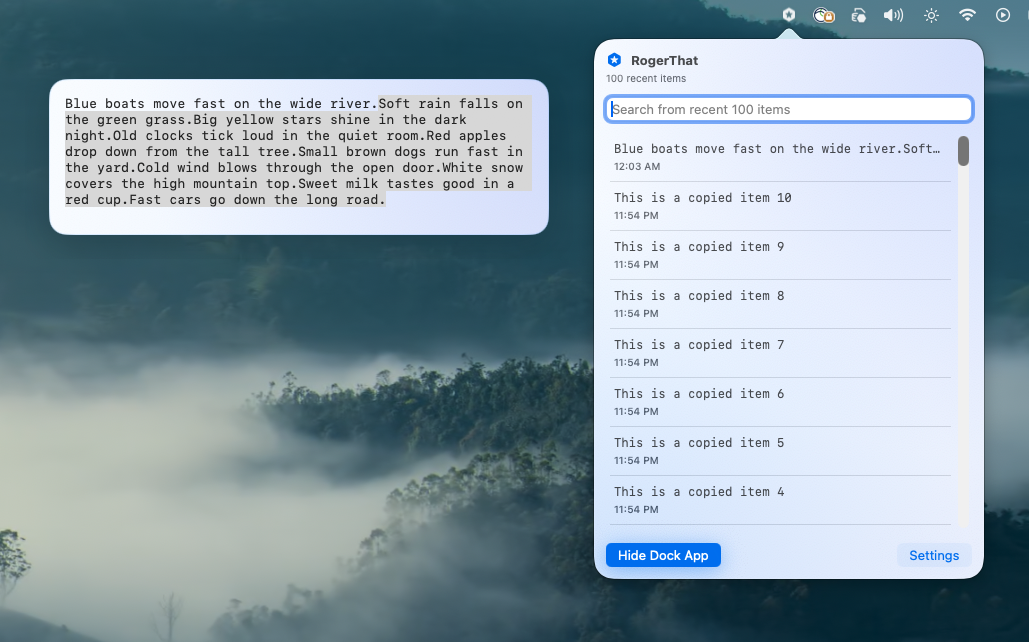Select 'This is a copied item 8'
Image resolution: width=1029 pixels, height=642 pixels.
point(780,305)
